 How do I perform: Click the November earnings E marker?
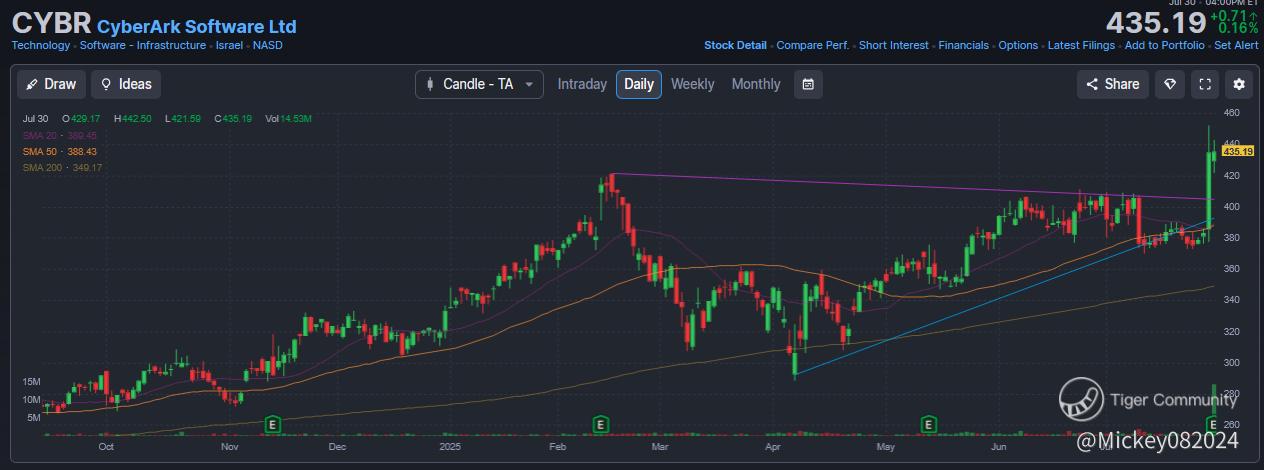pos(271,425)
